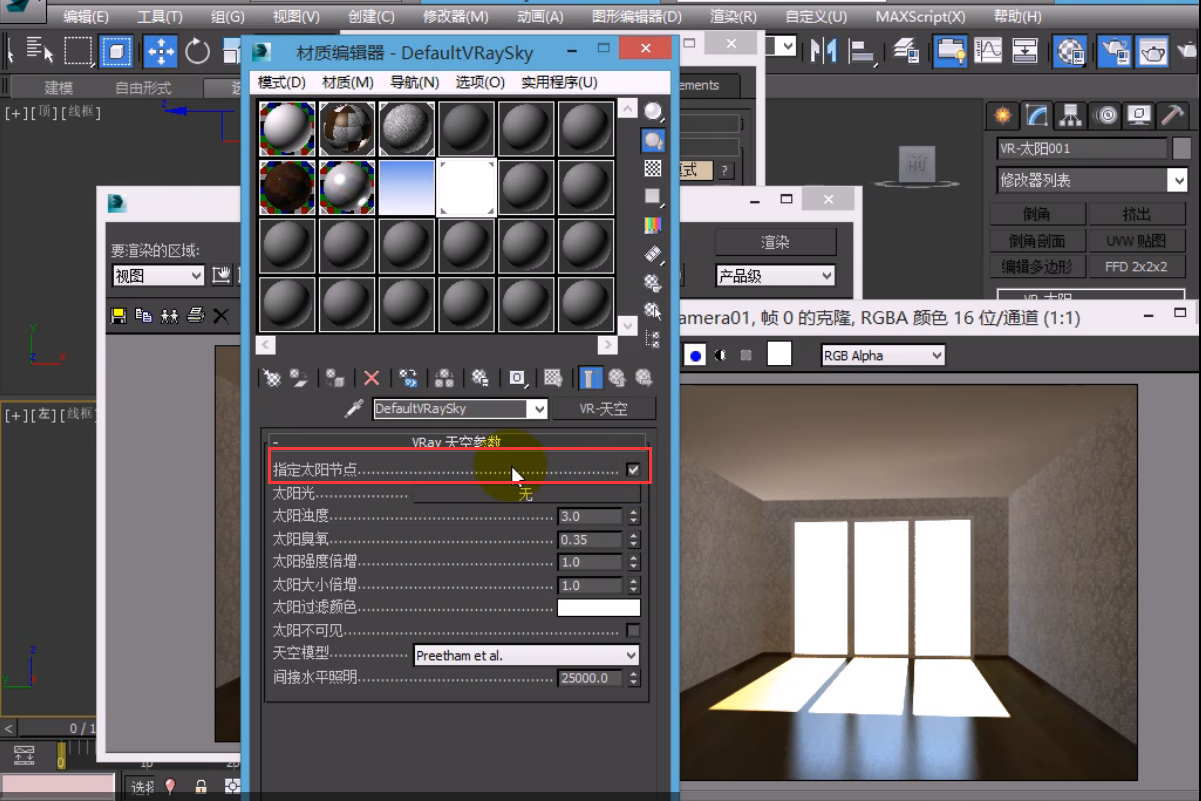
Task: Toggle the blue channel button in frame buffer
Action: 695,355
